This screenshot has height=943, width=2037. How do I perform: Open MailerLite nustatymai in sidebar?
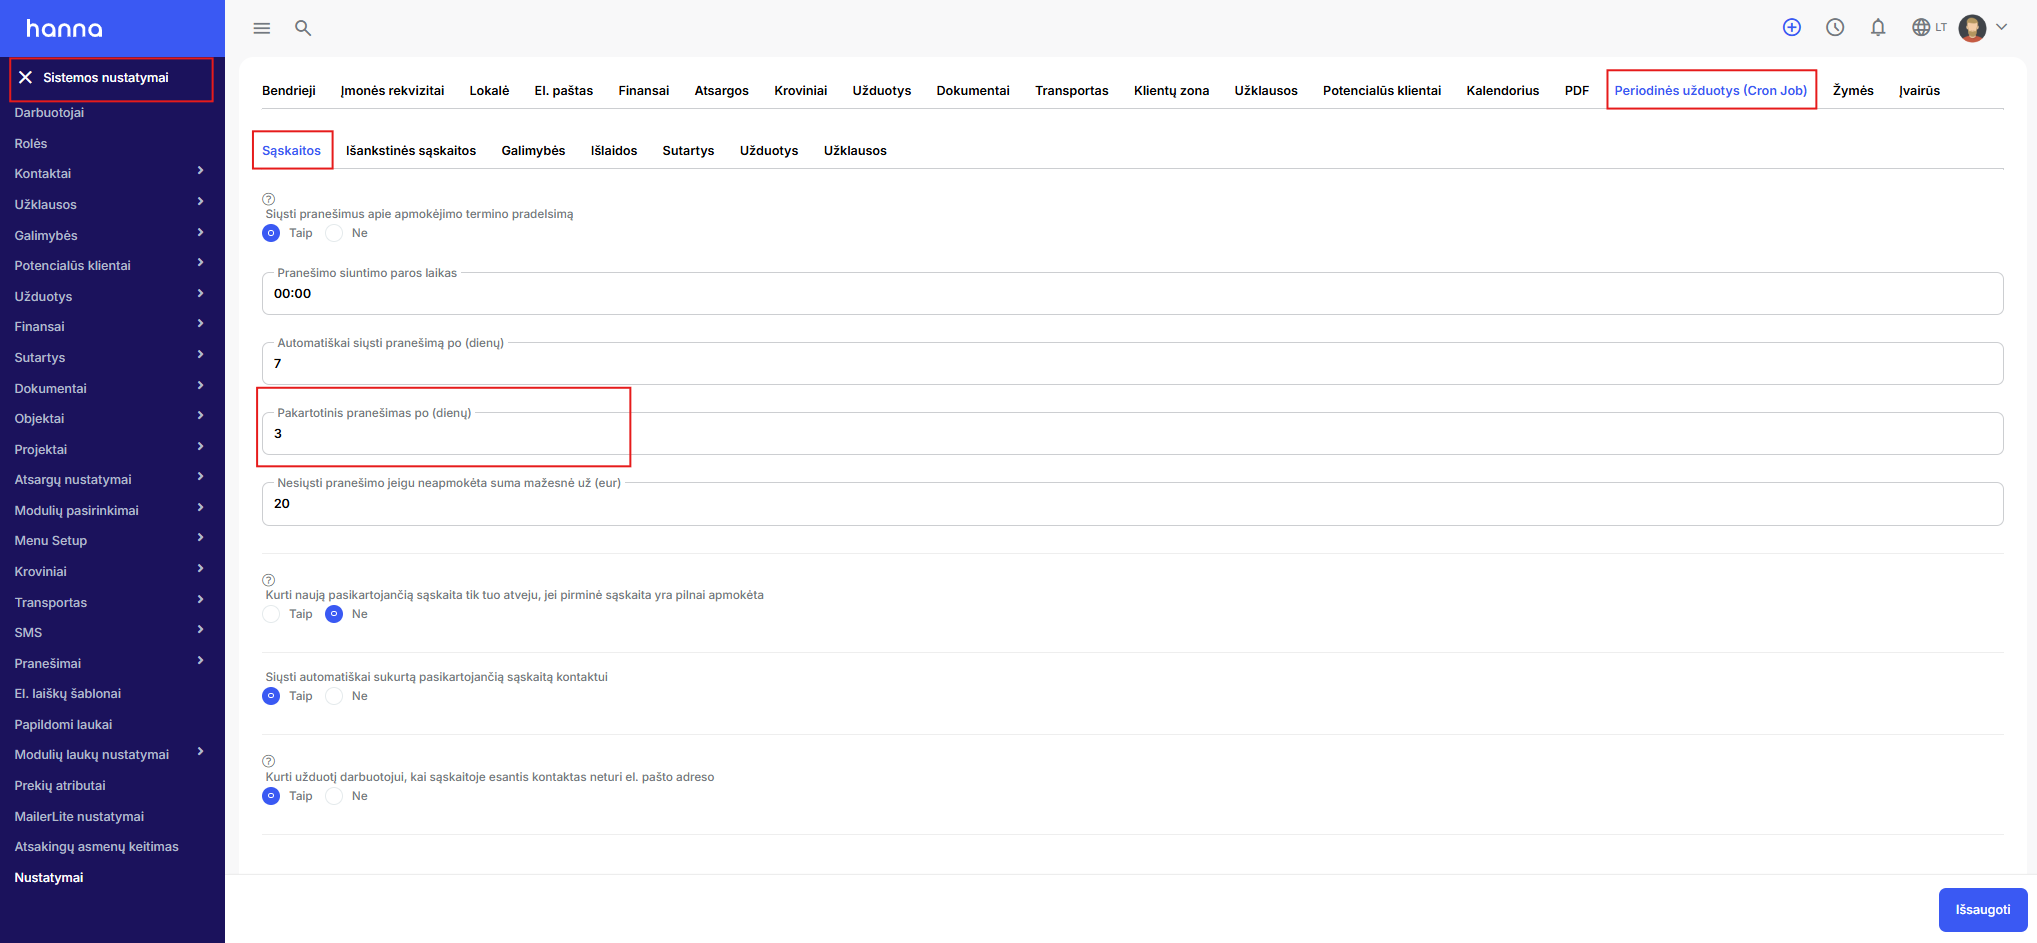(x=79, y=816)
